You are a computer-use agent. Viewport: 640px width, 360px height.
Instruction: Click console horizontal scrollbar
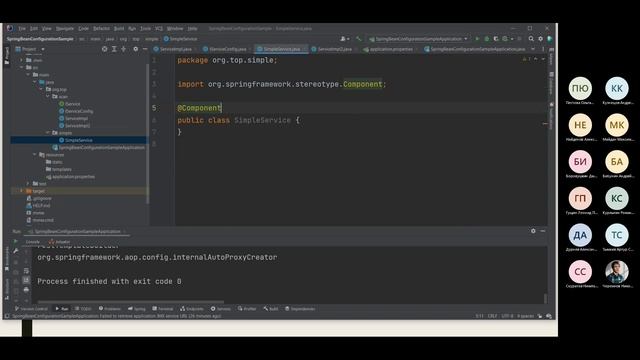tap(131, 302)
